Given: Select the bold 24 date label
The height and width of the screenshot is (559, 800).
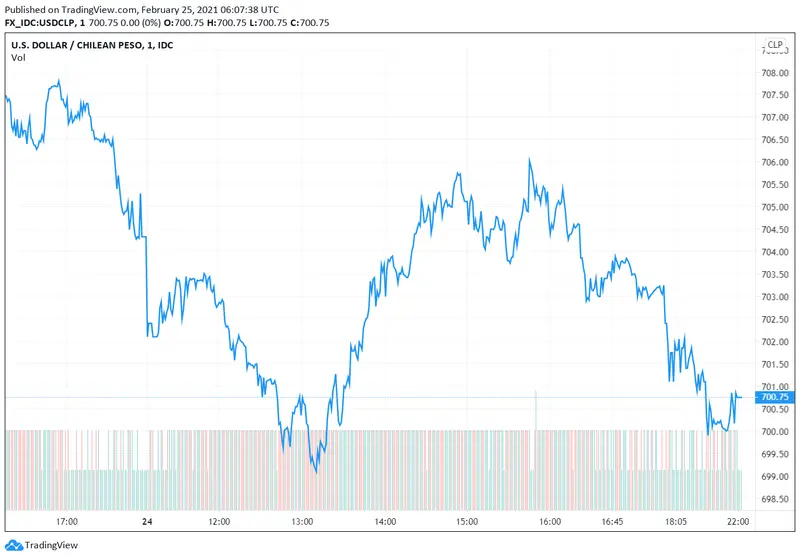Looking at the screenshot, I should [x=146, y=522].
